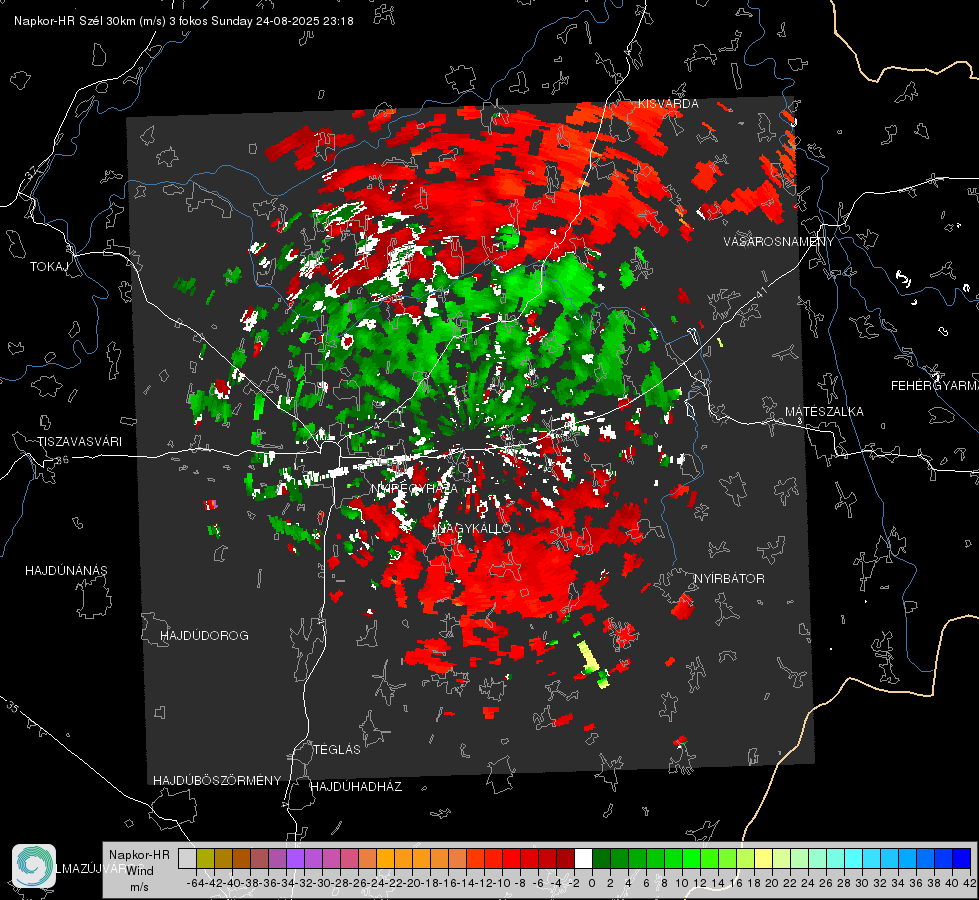Click the HAJDÚNÁNÁS town label
The height and width of the screenshot is (900, 979).
click(66, 571)
